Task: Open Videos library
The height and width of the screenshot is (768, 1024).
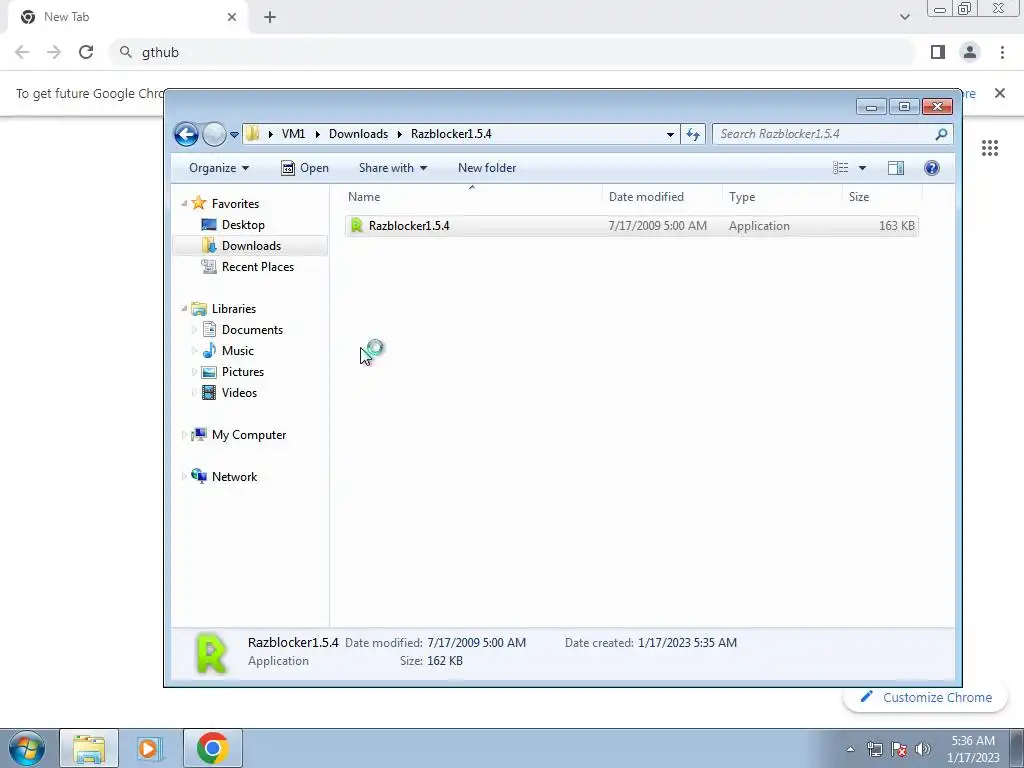Action: click(x=239, y=392)
